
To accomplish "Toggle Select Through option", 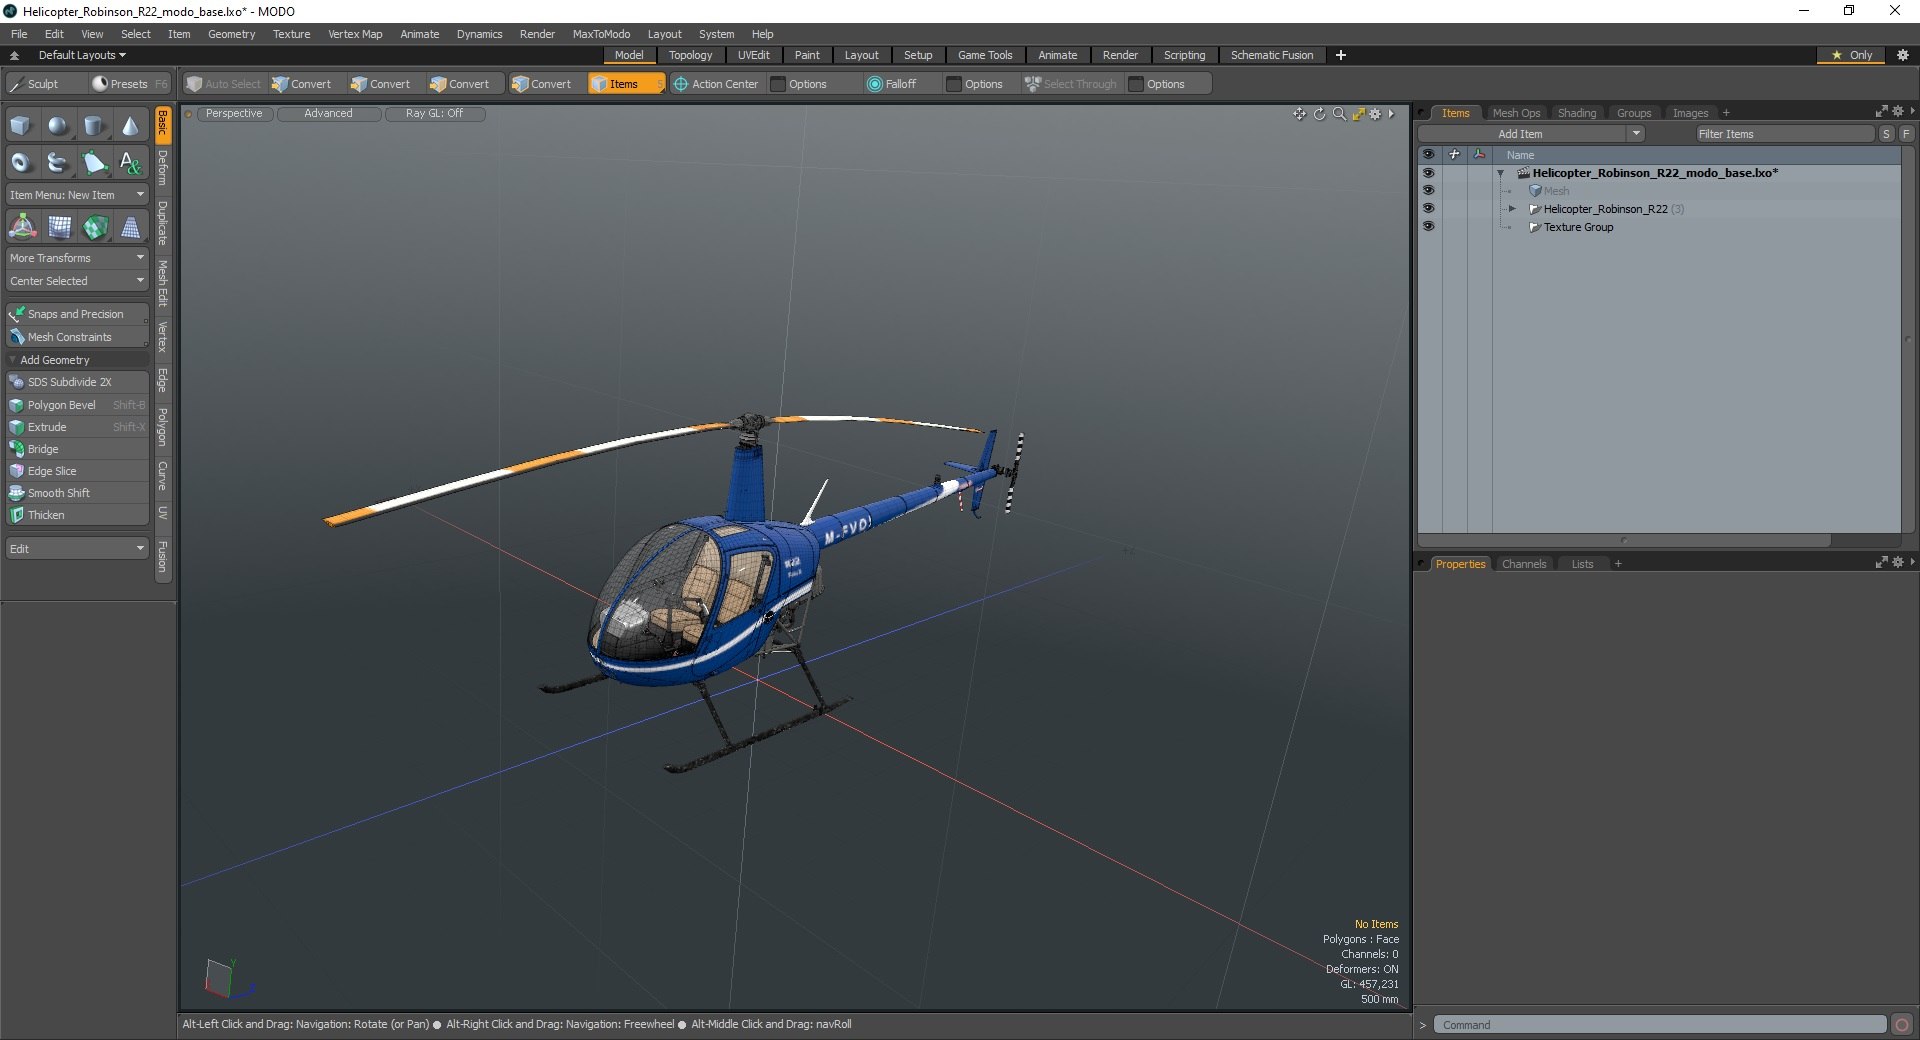I will 1070,84.
